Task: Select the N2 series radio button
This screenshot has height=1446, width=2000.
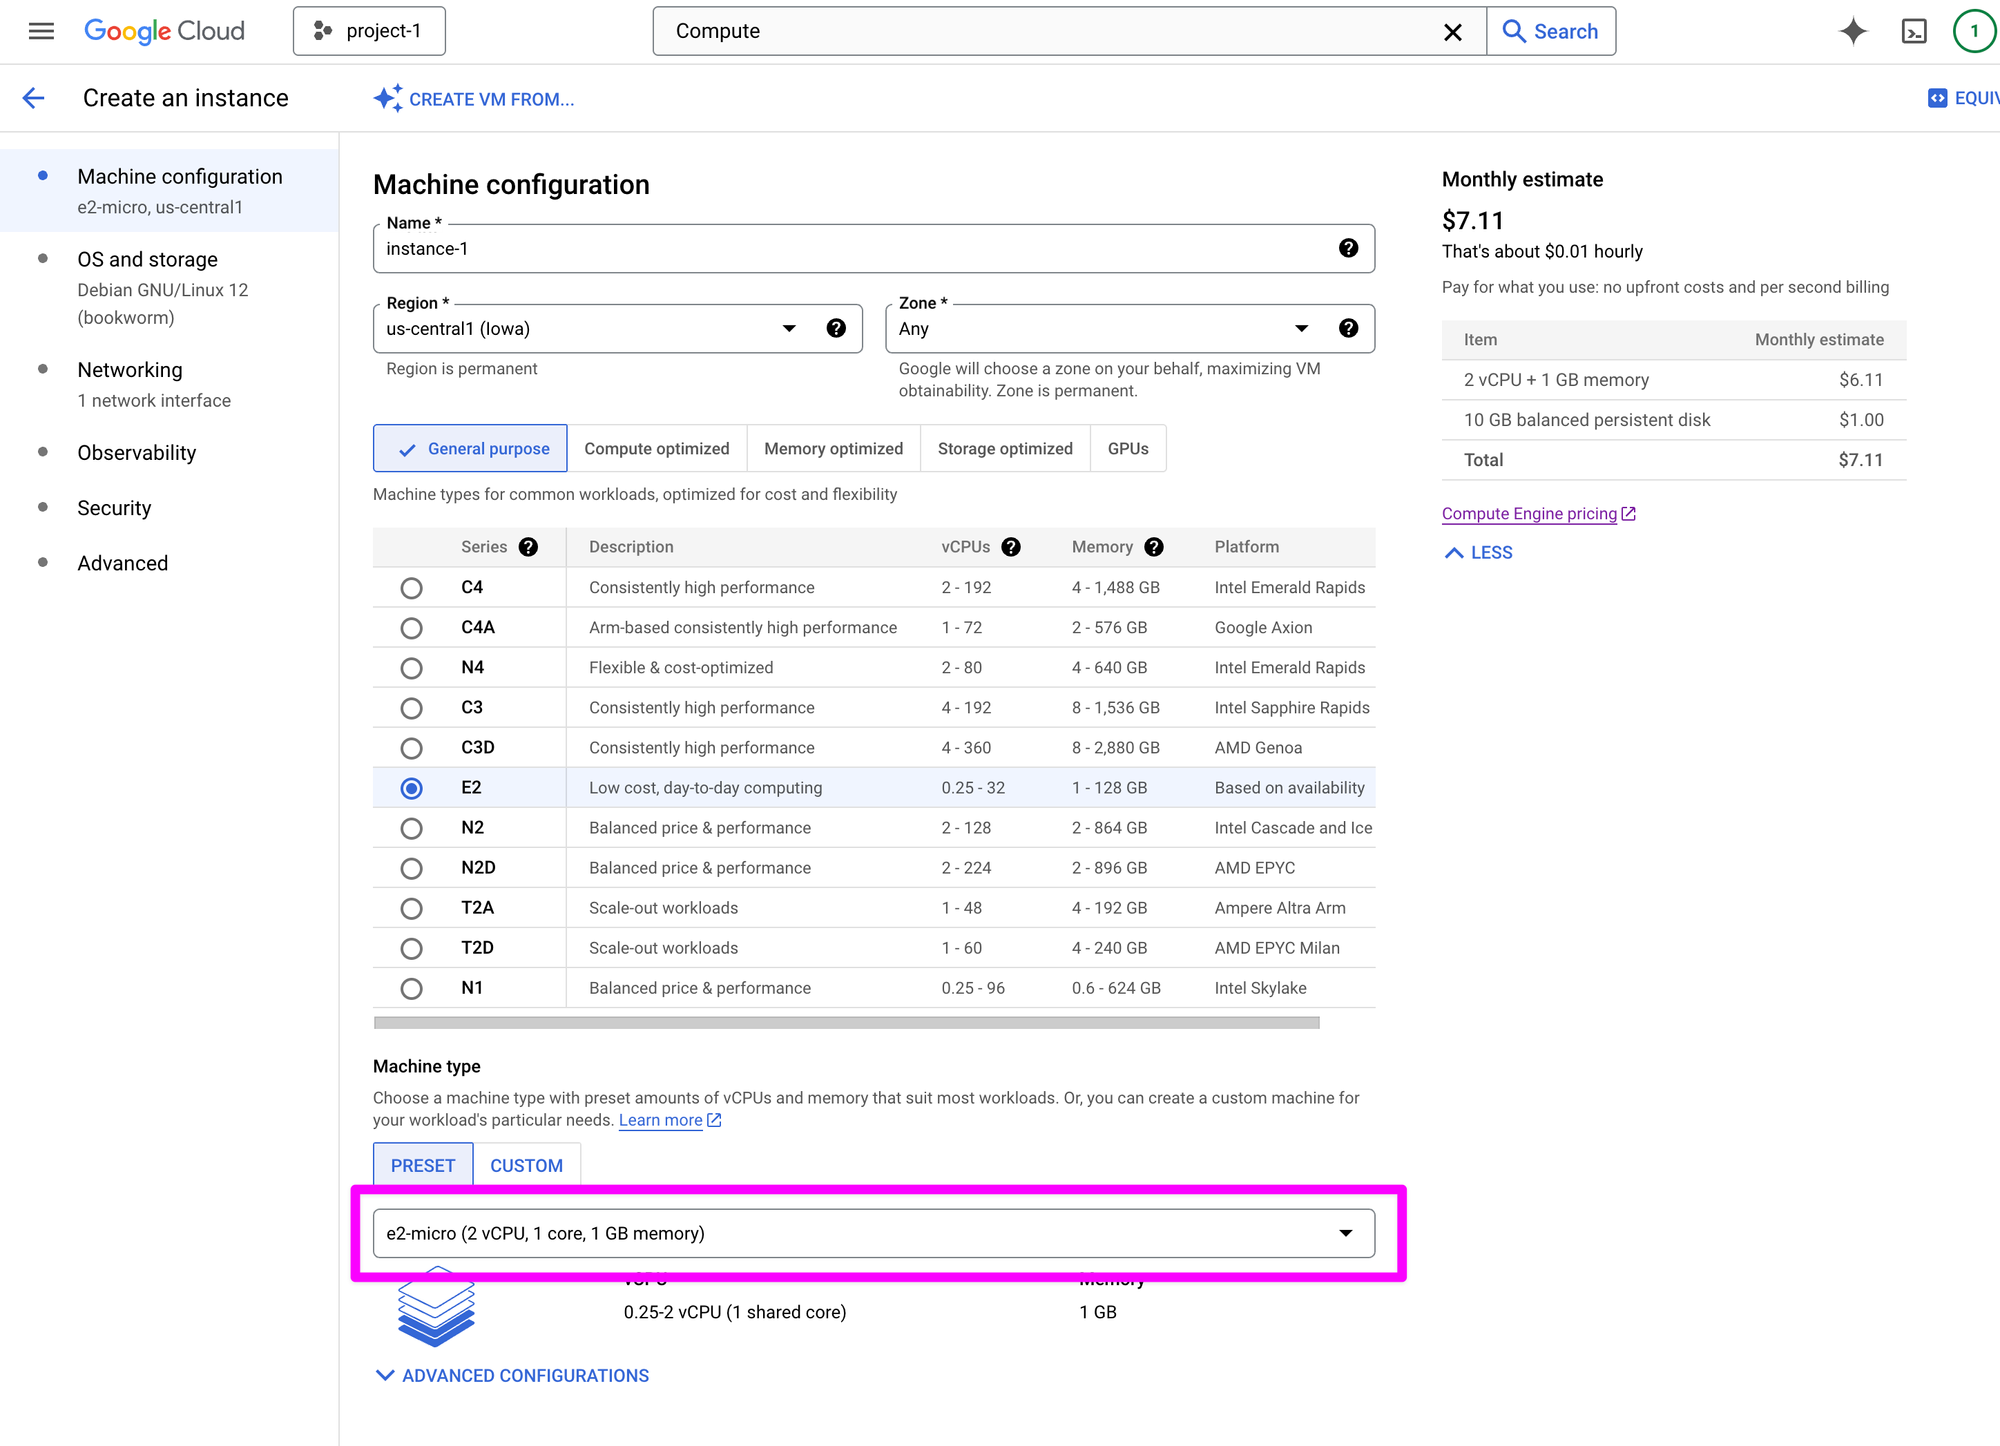Action: [x=411, y=828]
